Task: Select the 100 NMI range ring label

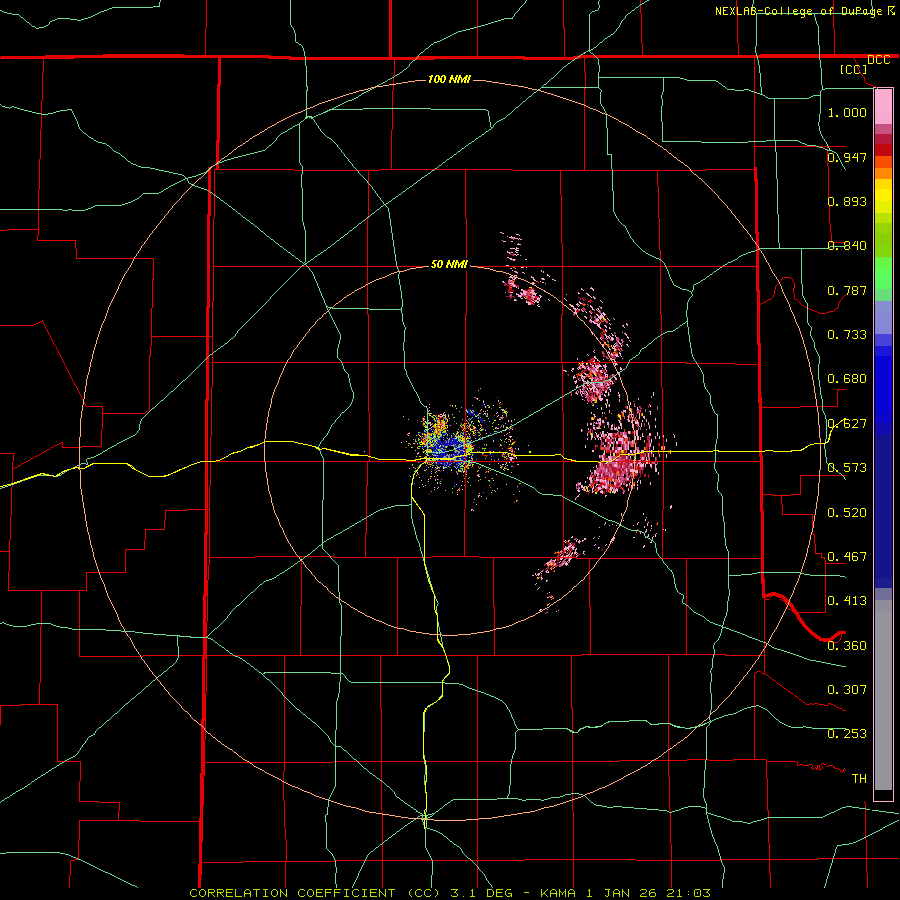Action: [449, 79]
